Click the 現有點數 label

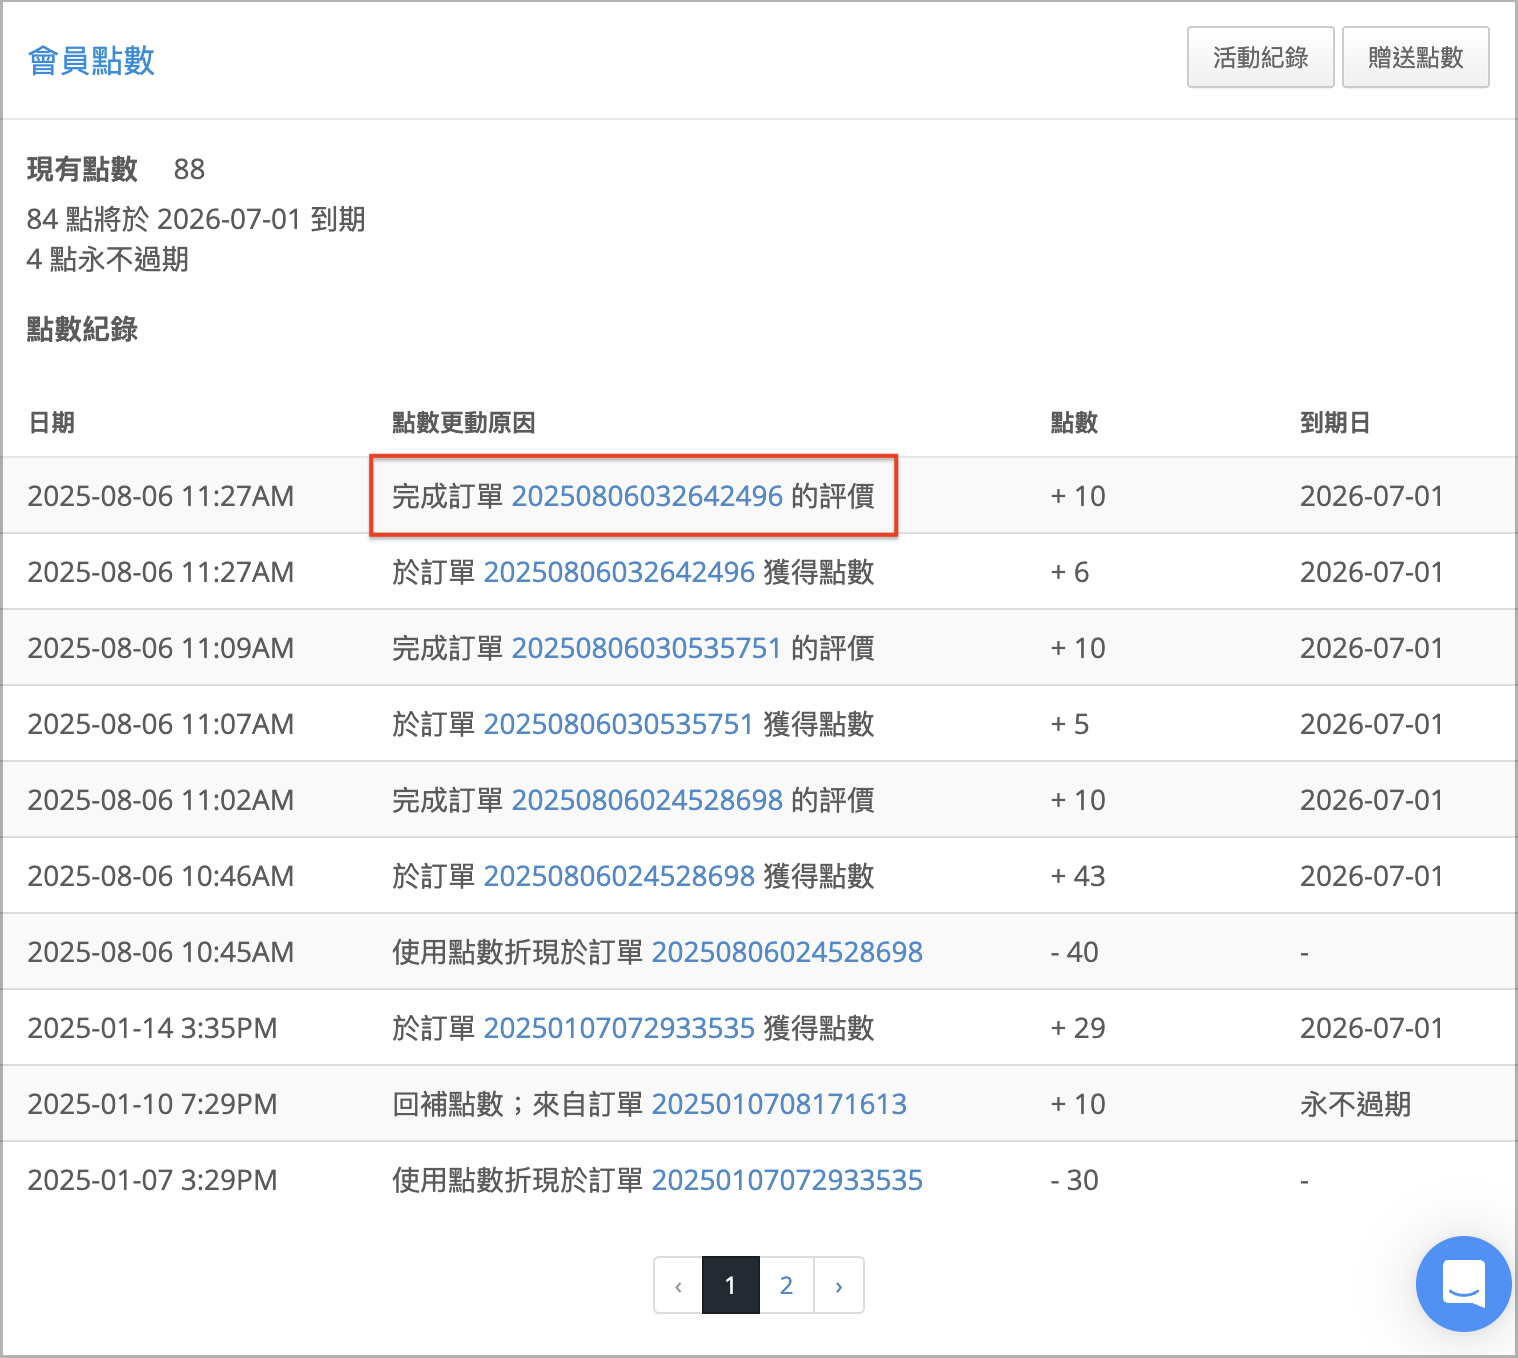[x=82, y=169]
